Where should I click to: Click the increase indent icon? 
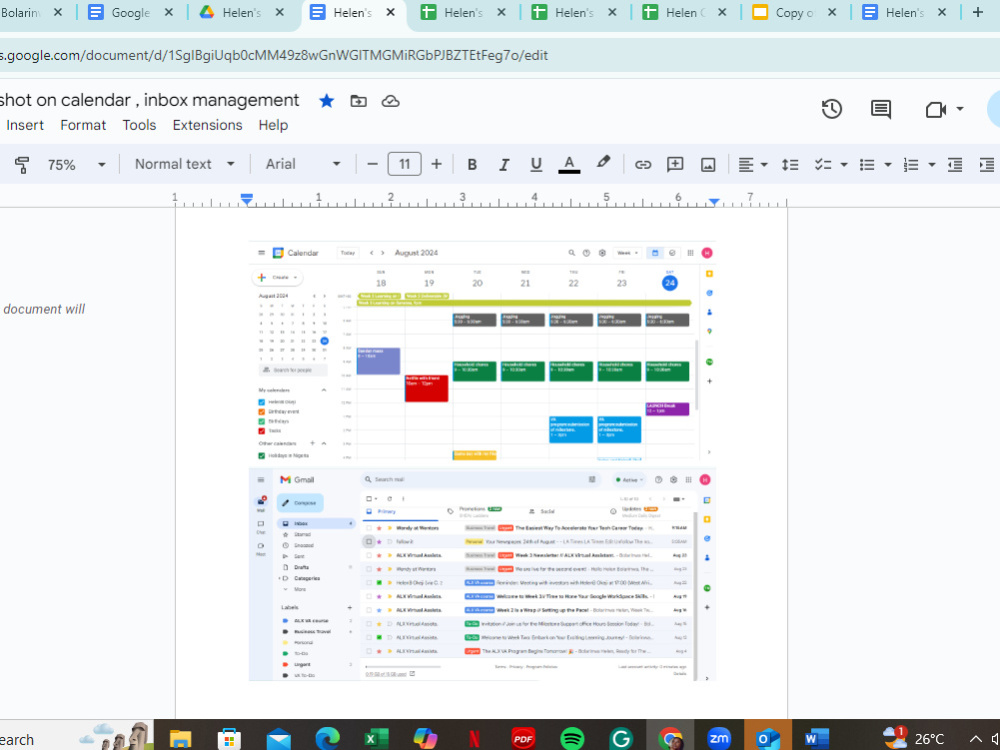(987, 165)
